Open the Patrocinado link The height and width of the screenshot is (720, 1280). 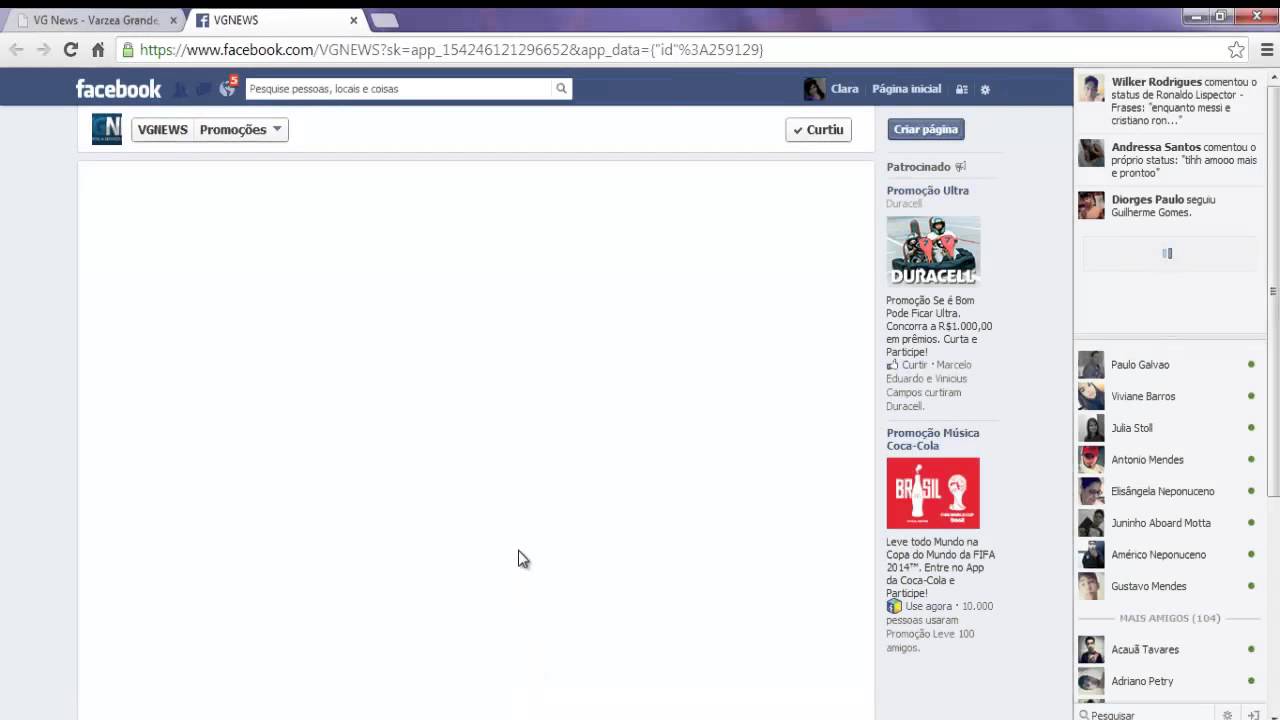[x=918, y=167]
